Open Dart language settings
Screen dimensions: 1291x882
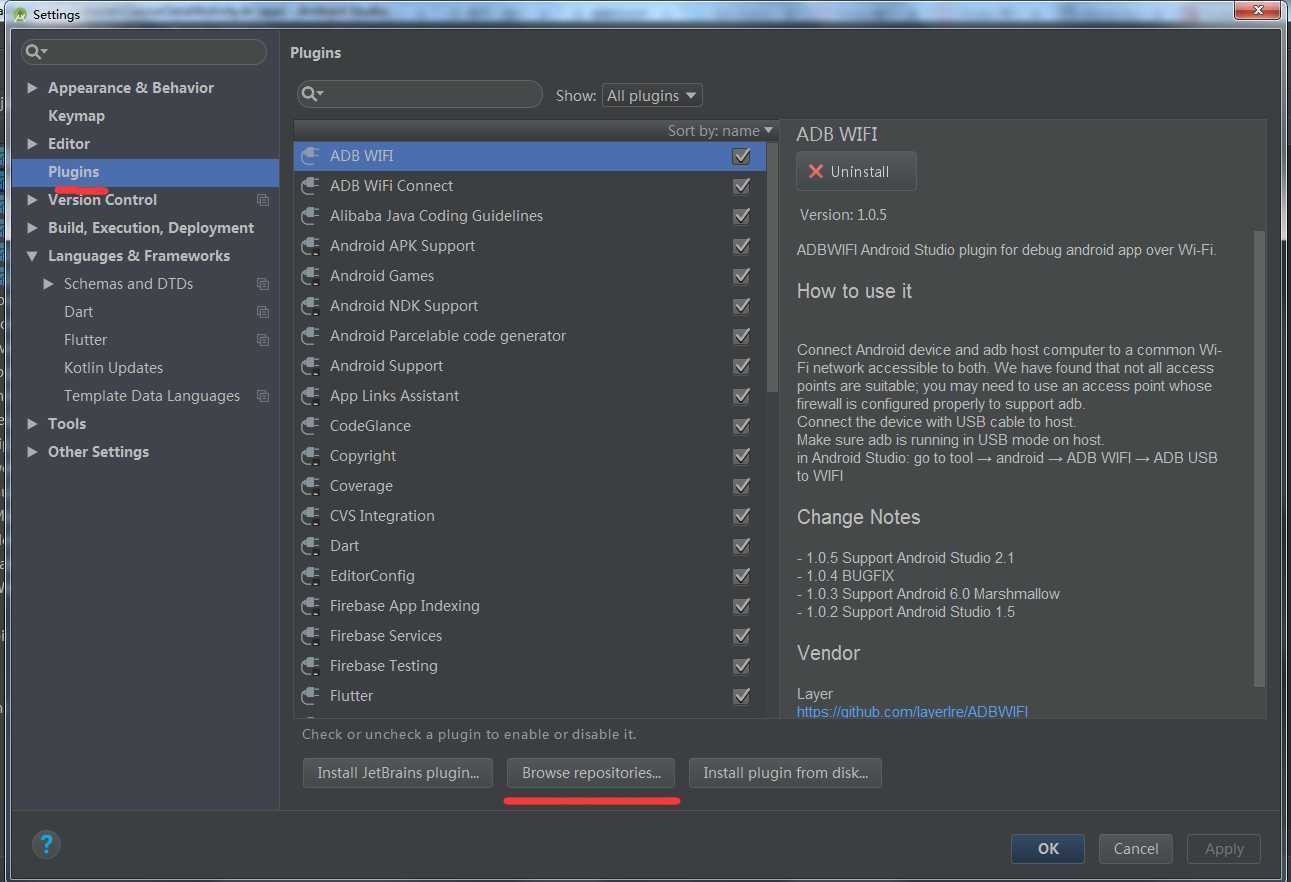(78, 312)
